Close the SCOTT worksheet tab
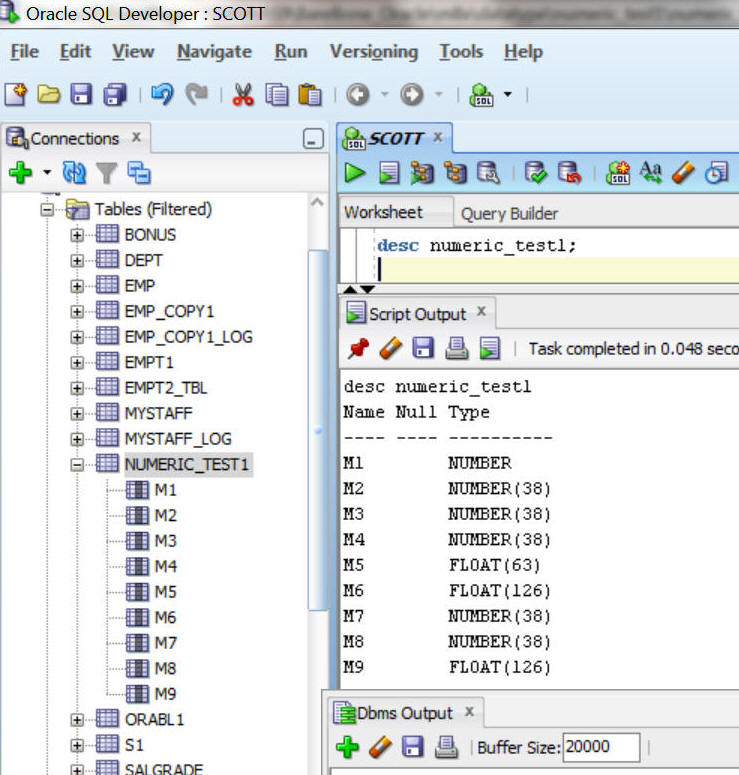 437,137
